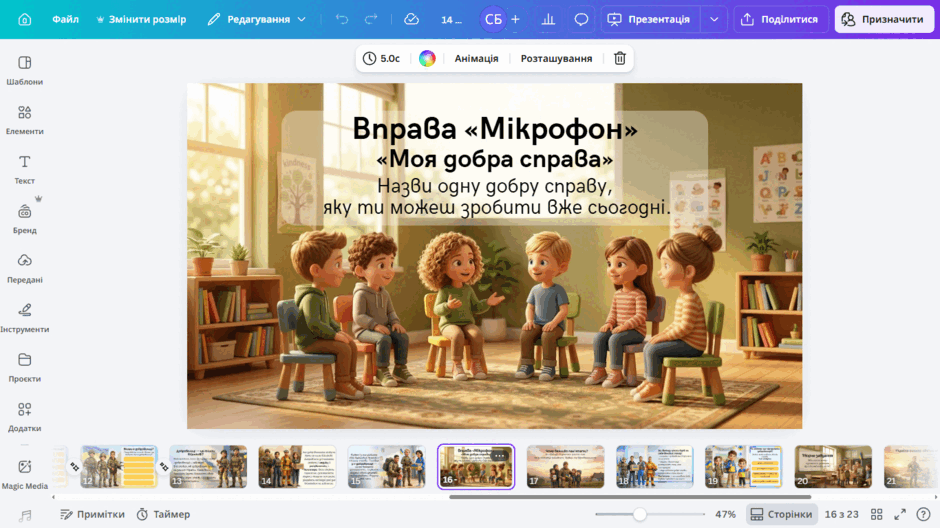The height and width of the screenshot is (528, 940).
Task: Open slide 16 more options dots
Action: tap(499, 455)
